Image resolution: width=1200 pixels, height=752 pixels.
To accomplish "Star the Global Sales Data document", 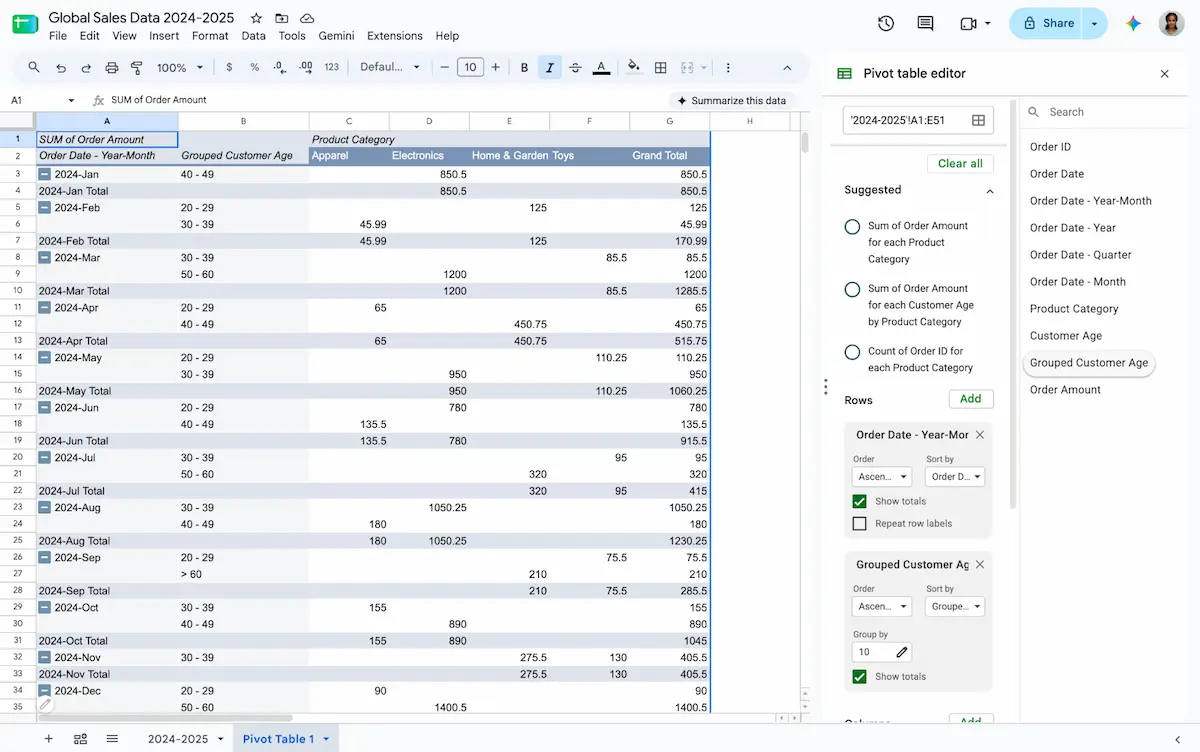I will tap(256, 18).
